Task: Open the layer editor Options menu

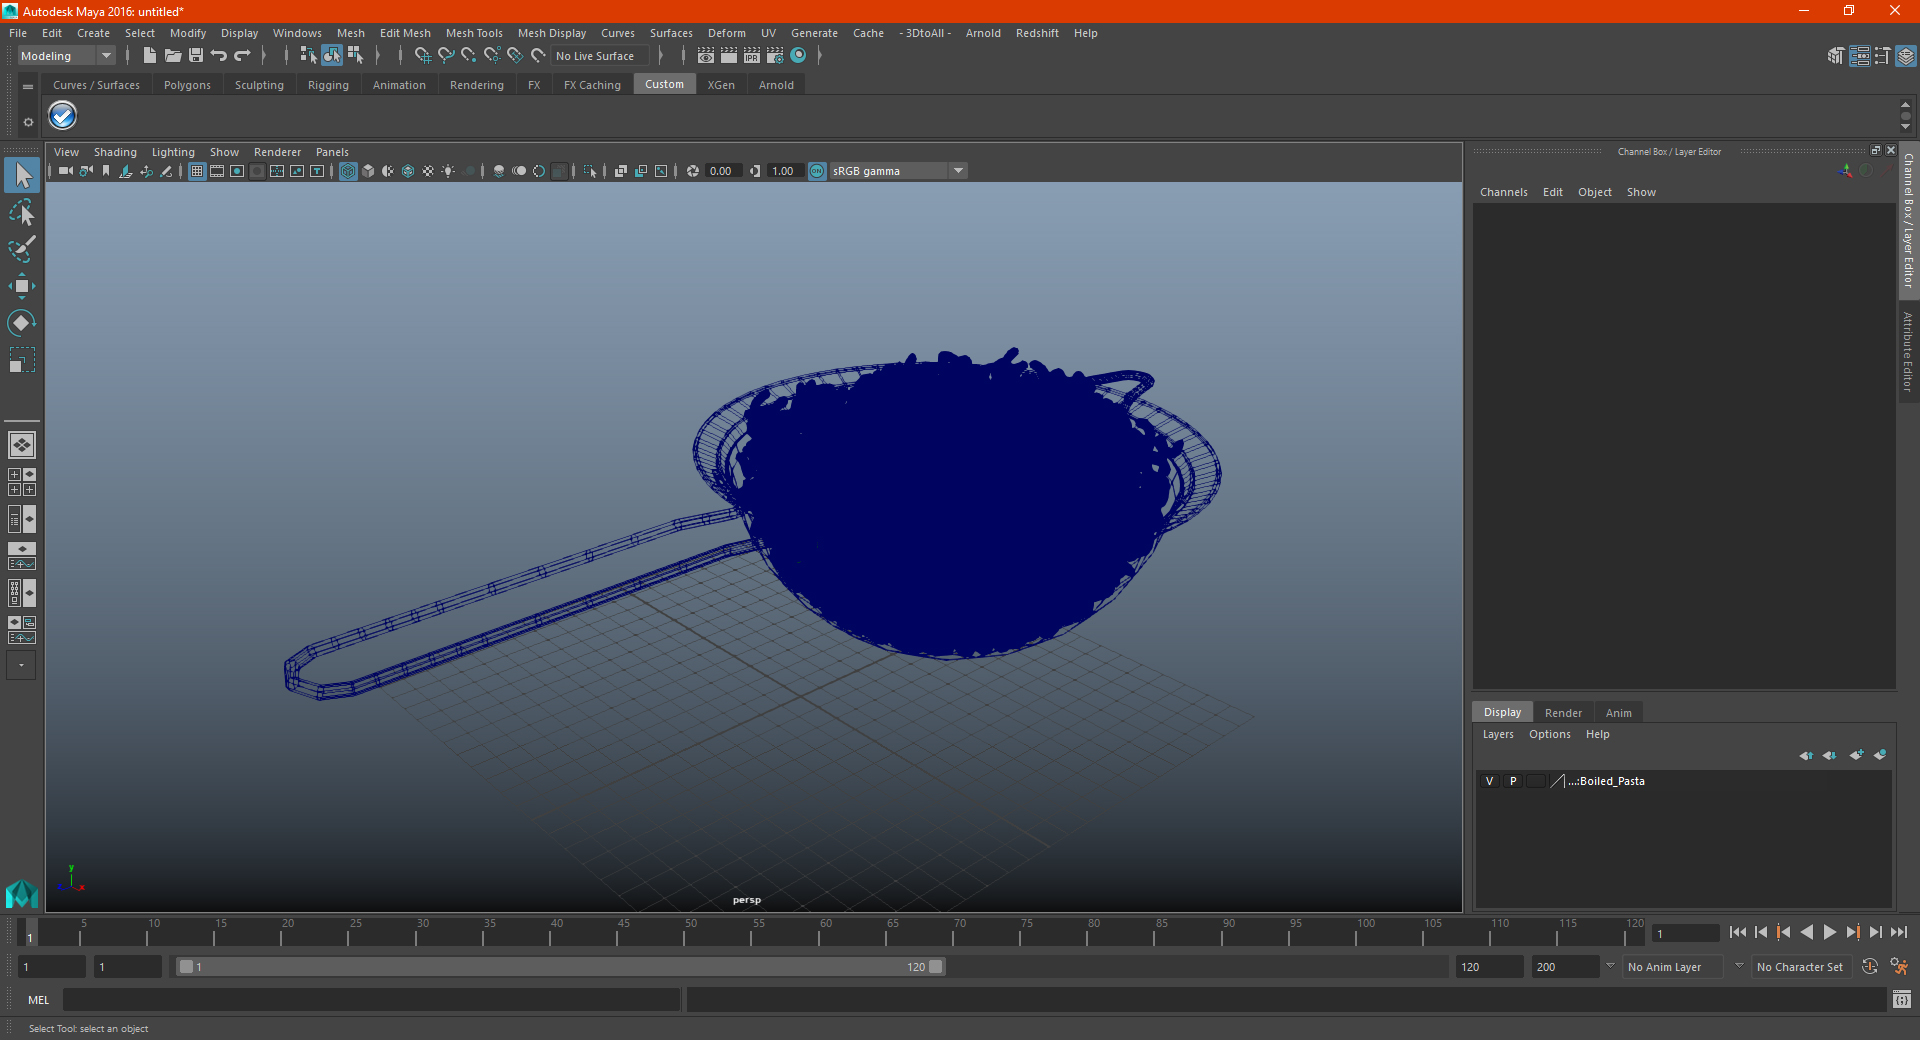Action: (1549, 734)
